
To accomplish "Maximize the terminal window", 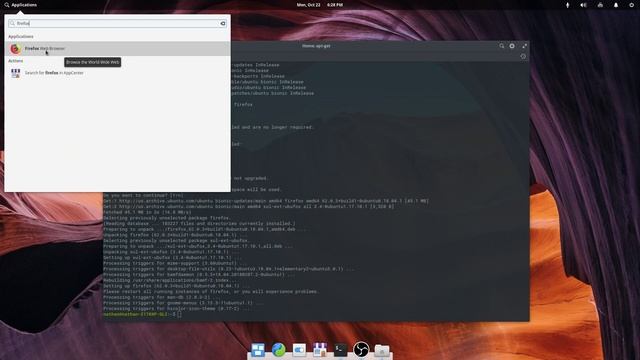I will click(x=524, y=46).
